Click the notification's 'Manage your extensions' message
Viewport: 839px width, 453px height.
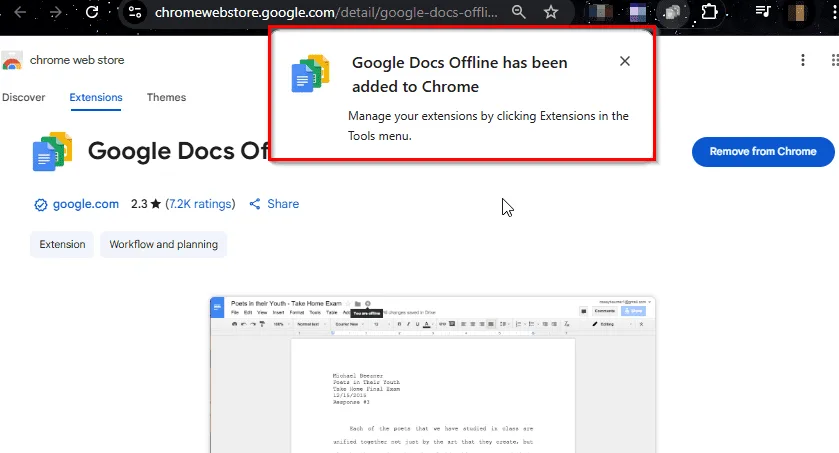(x=488, y=126)
